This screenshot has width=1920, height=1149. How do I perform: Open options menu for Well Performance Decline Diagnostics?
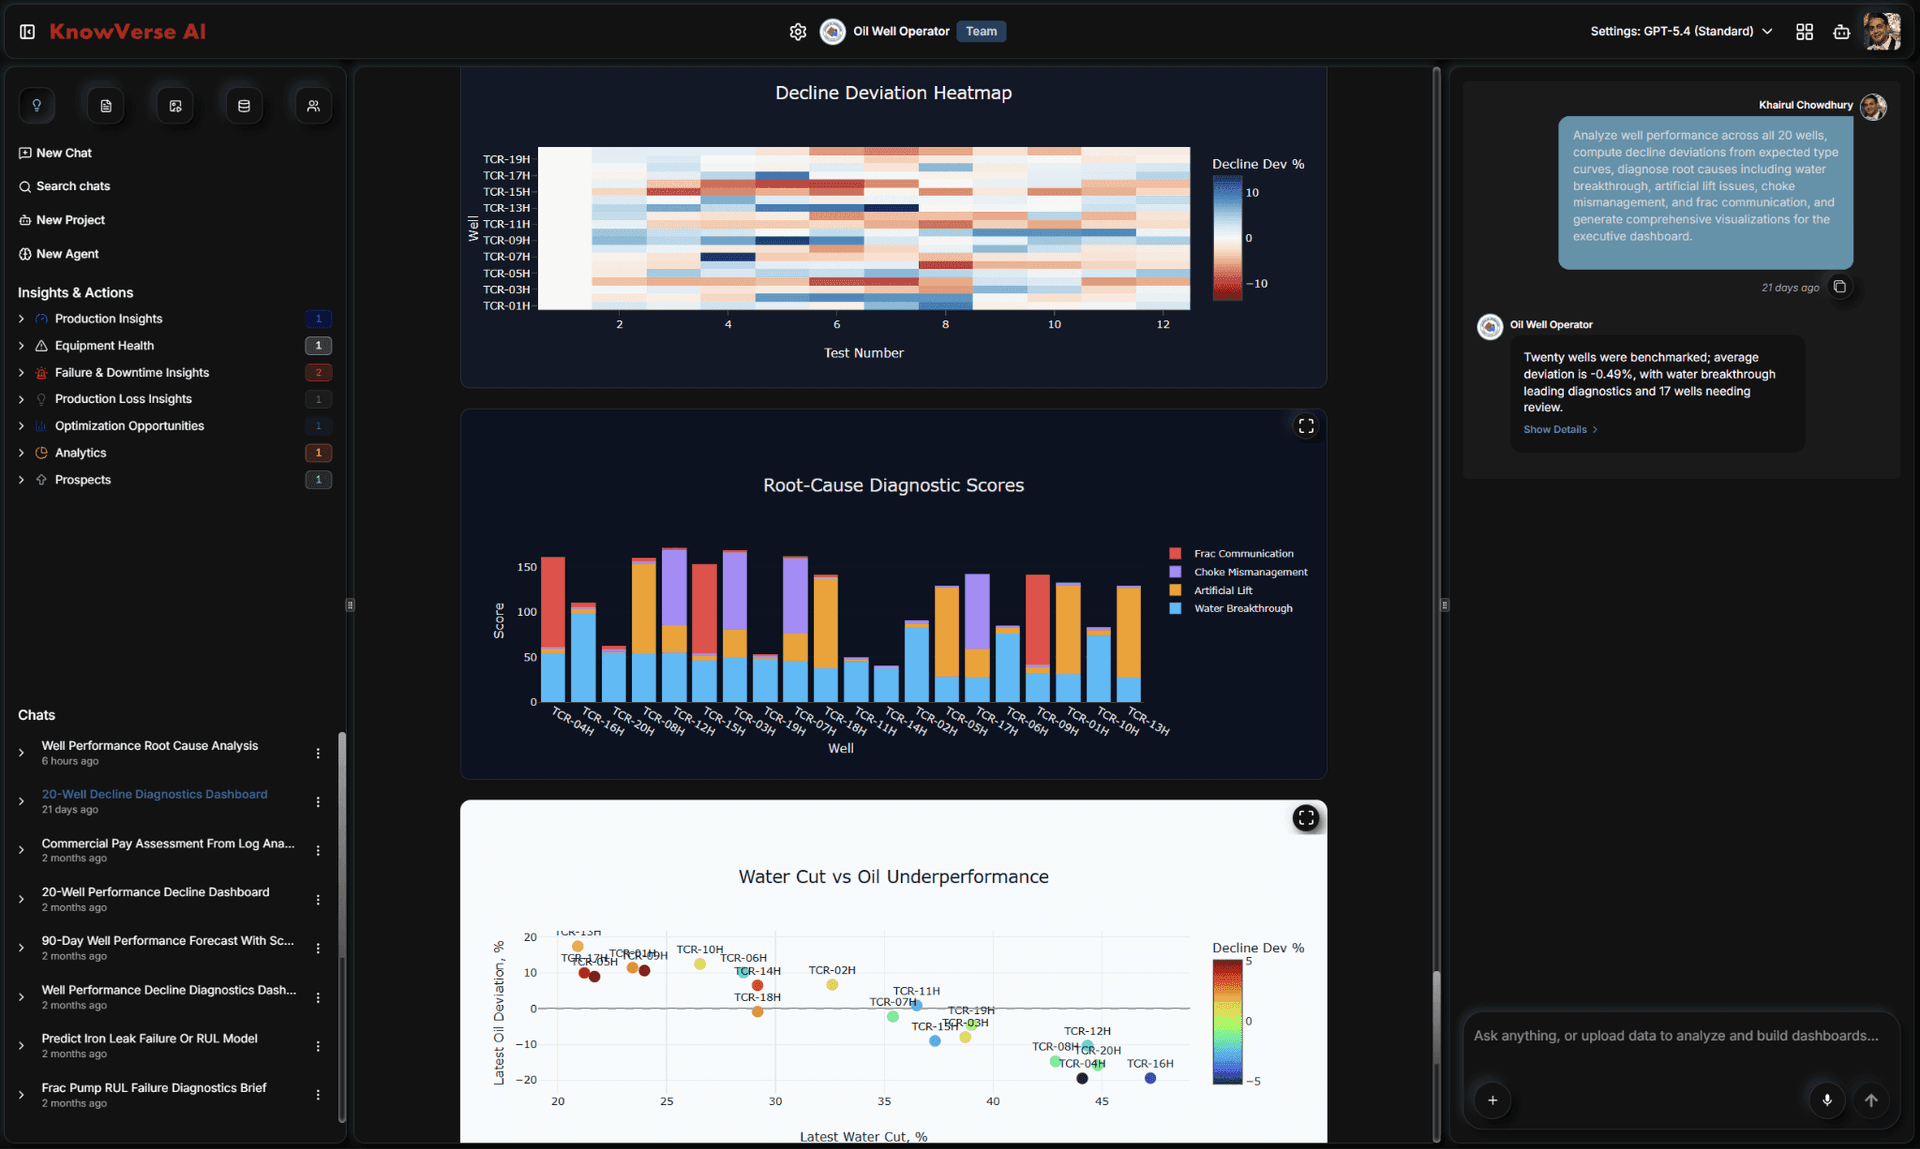tap(318, 997)
